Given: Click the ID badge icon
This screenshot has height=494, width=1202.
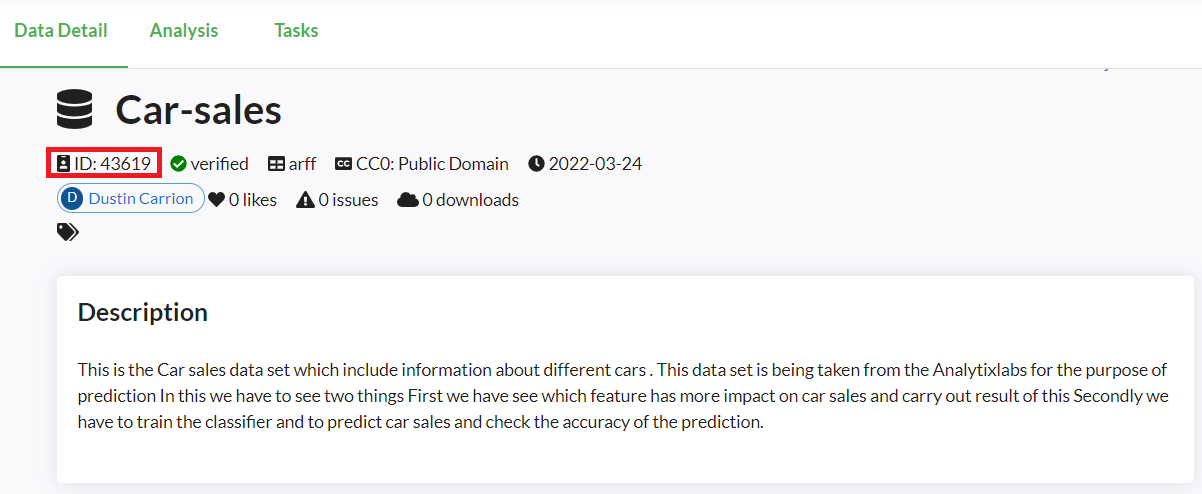Looking at the screenshot, I should tap(64, 164).
